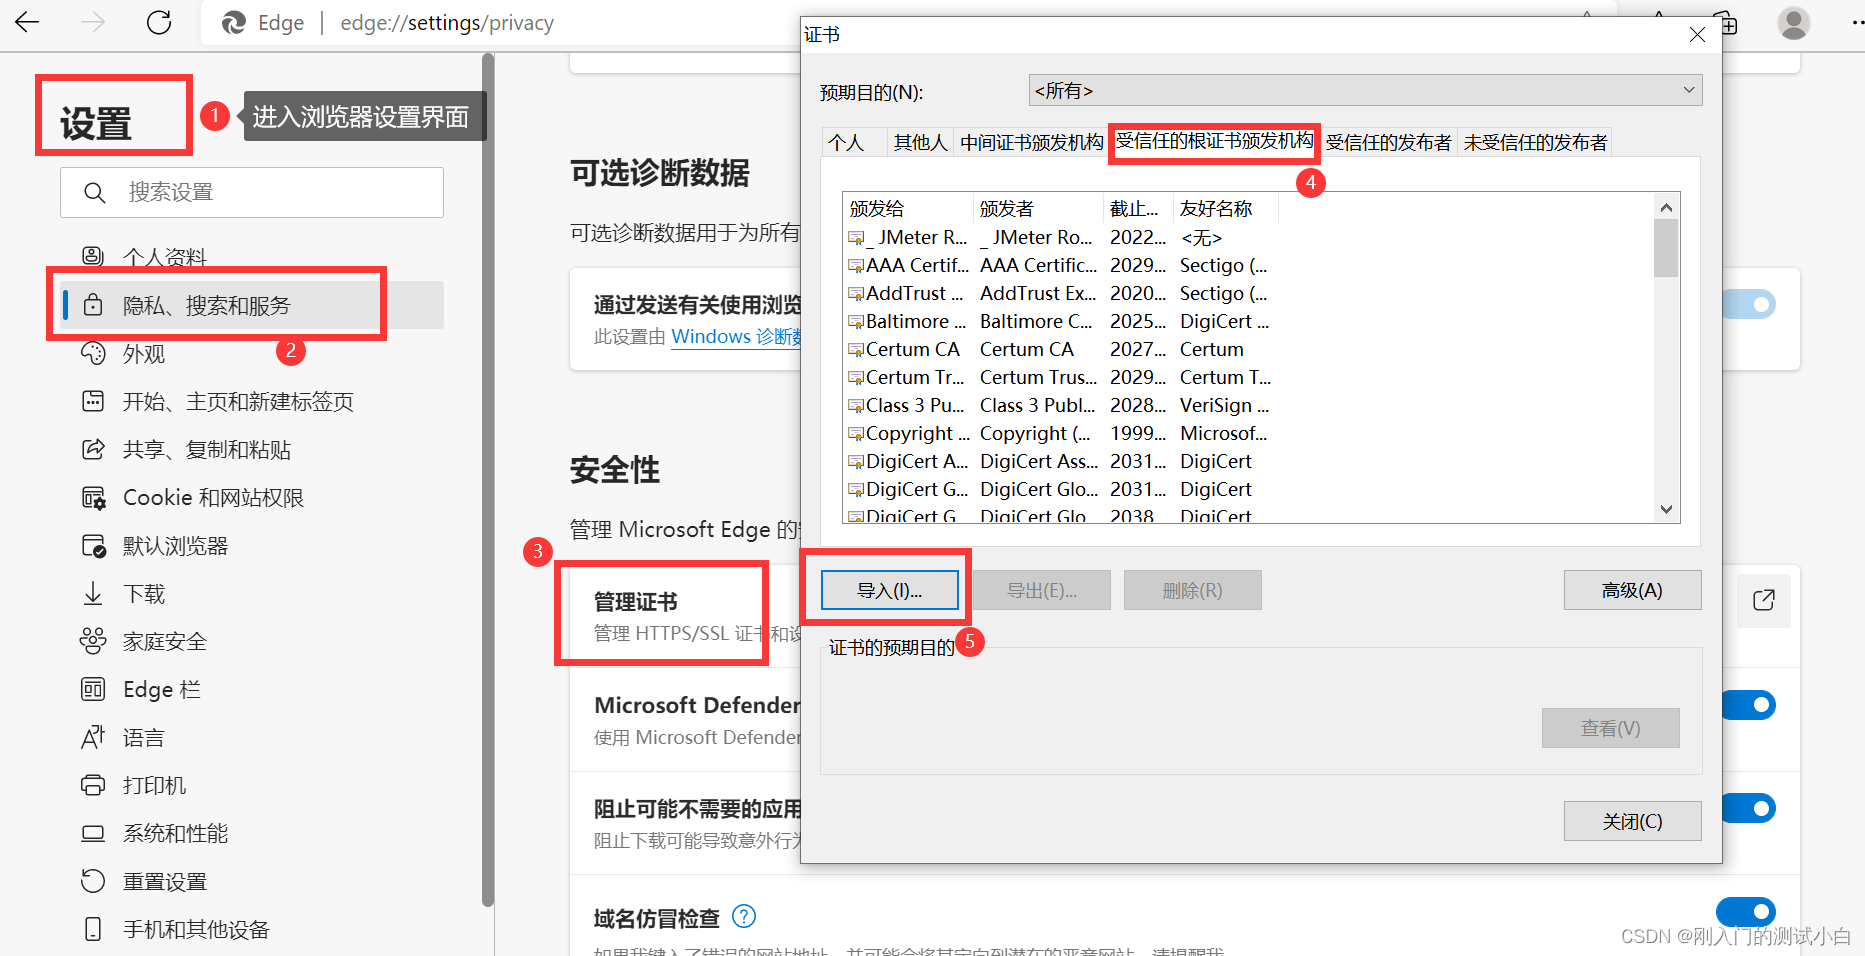
Task: Click the edge://settings/privacy address bar
Action: tap(447, 23)
